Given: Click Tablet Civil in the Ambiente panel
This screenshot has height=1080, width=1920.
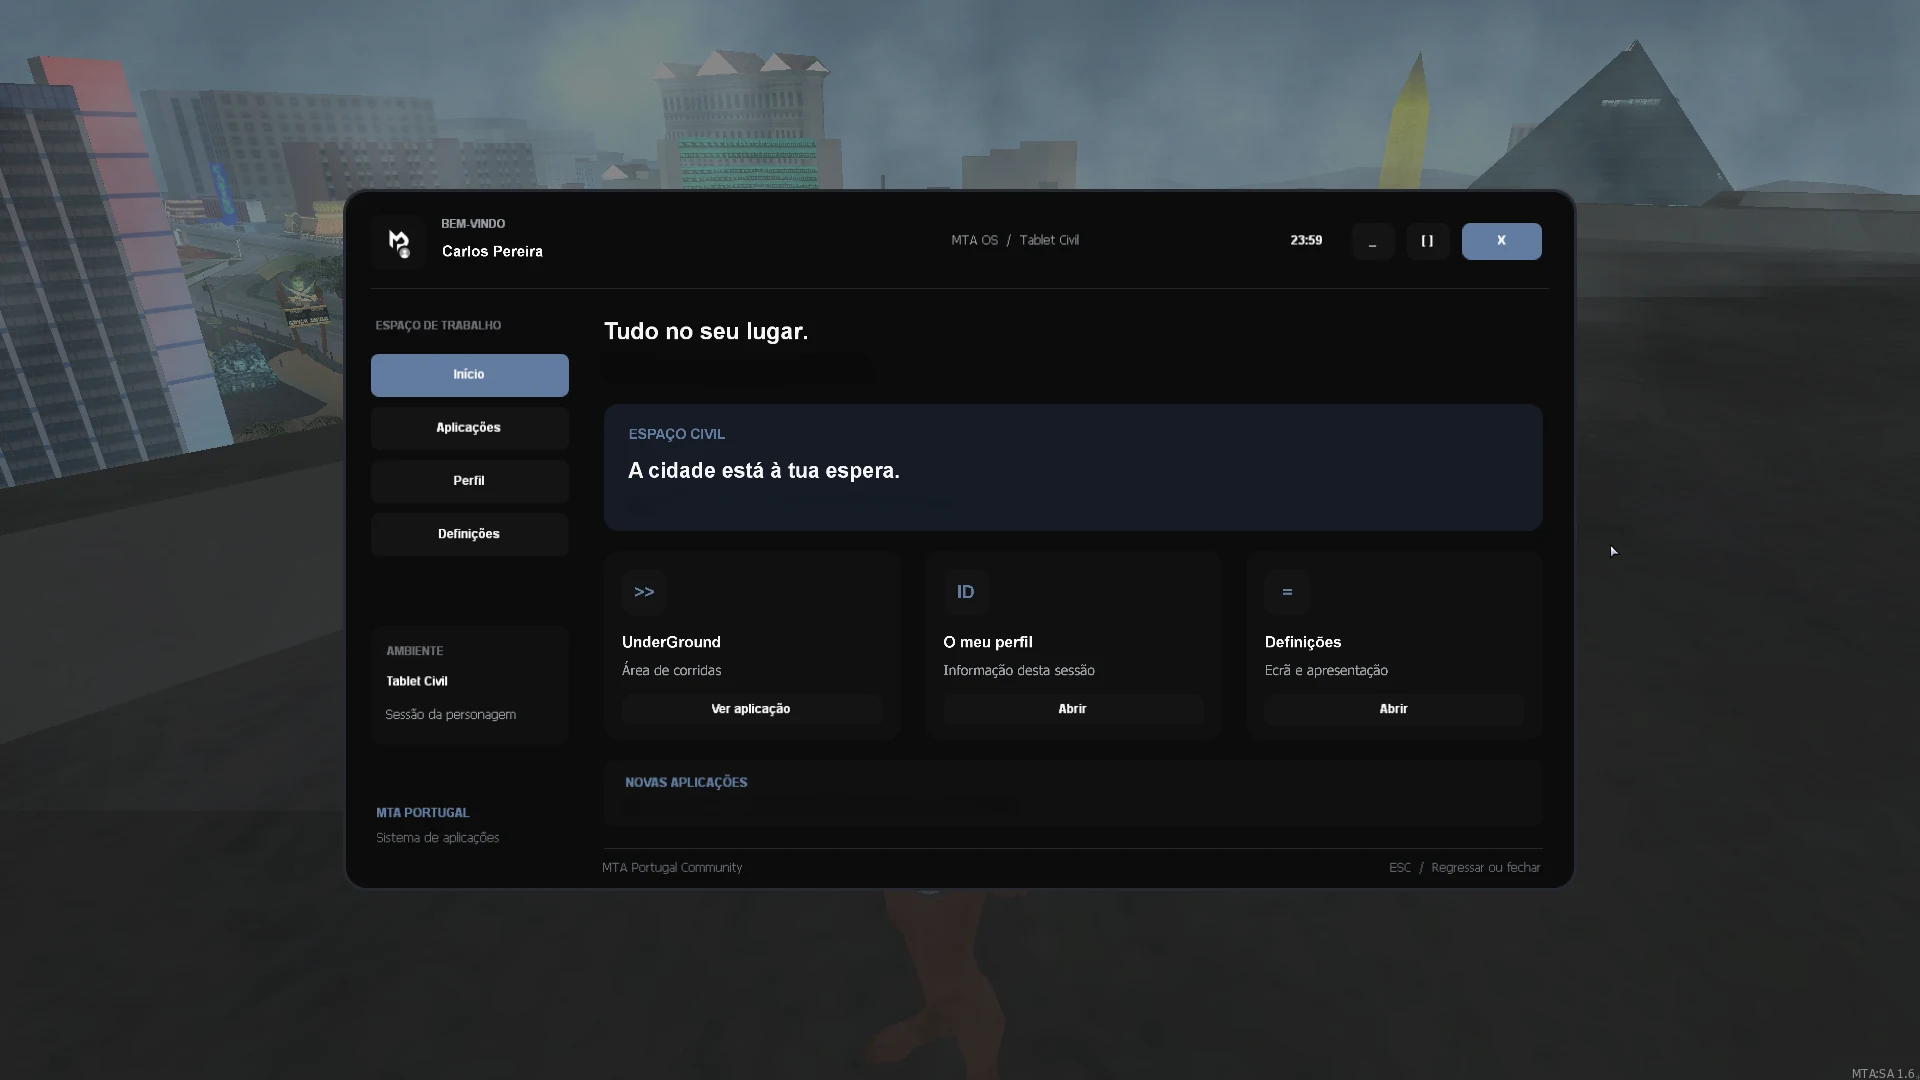Looking at the screenshot, I should pyautogui.click(x=417, y=681).
